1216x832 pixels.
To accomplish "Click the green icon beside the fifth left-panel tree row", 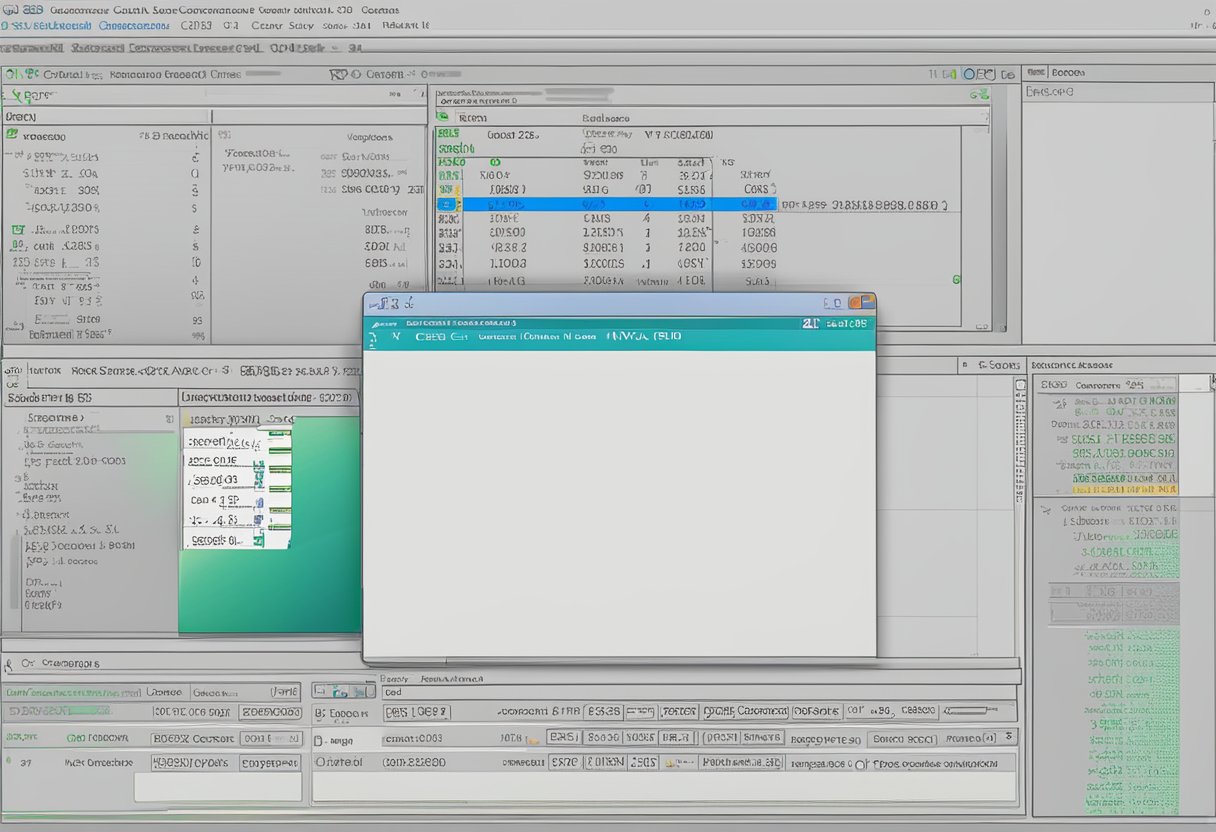I will [x=17, y=229].
